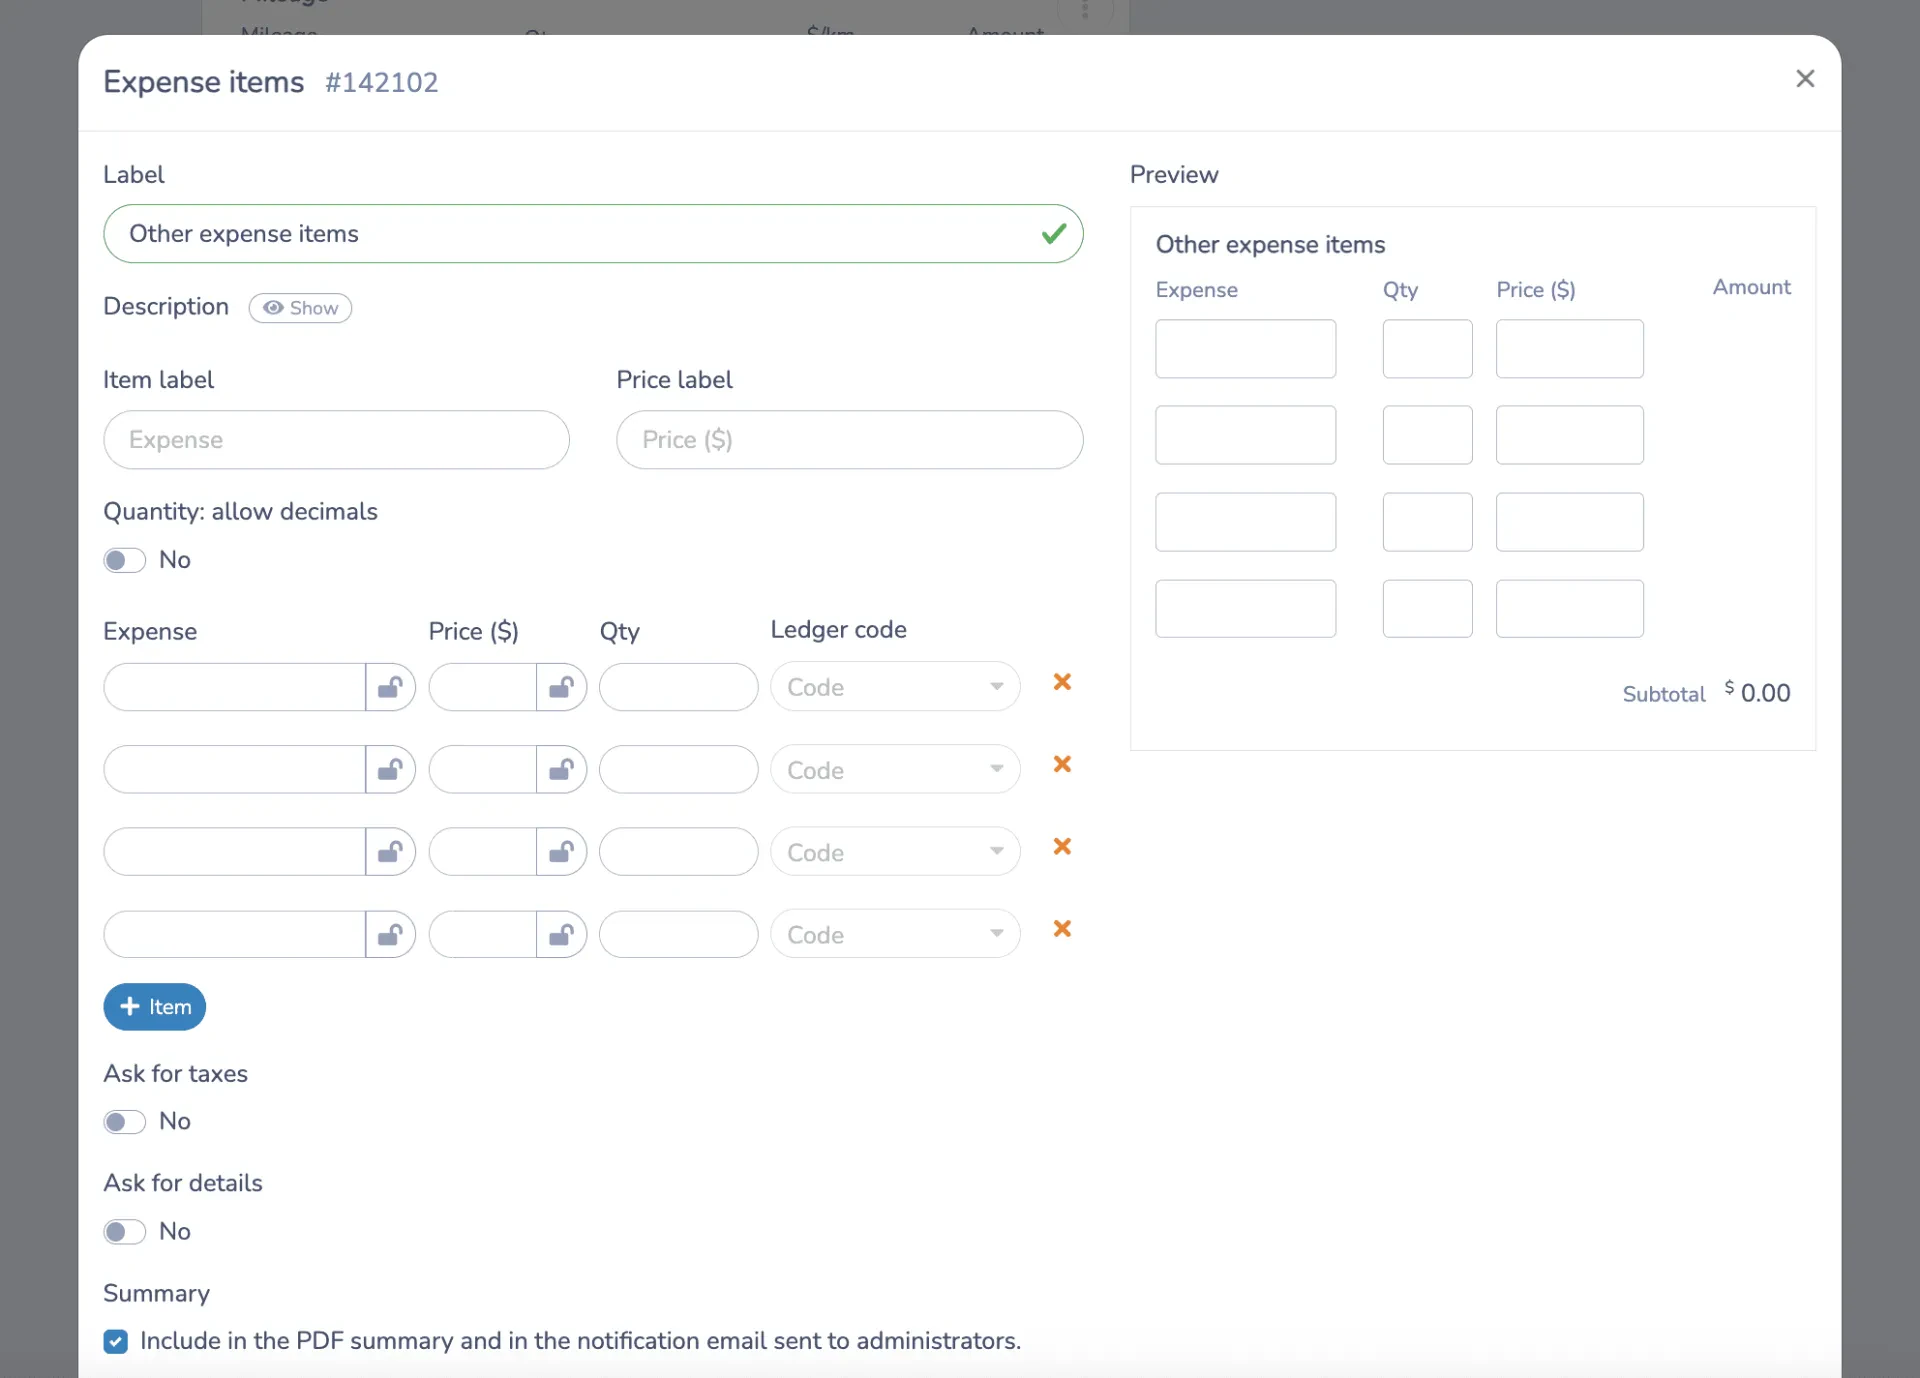
Task: Click first row Price input
Action: pos(483,687)
